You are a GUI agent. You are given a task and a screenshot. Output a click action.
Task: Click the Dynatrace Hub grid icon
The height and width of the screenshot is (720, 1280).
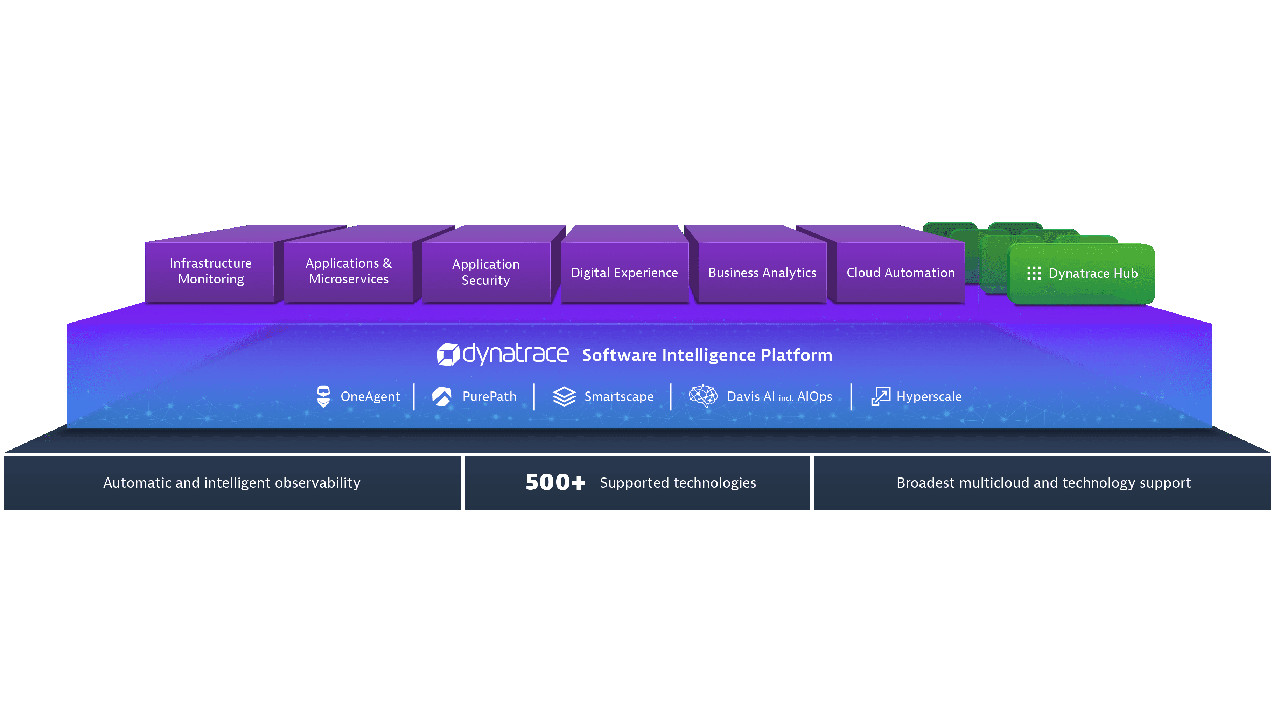click(1034, 273)
